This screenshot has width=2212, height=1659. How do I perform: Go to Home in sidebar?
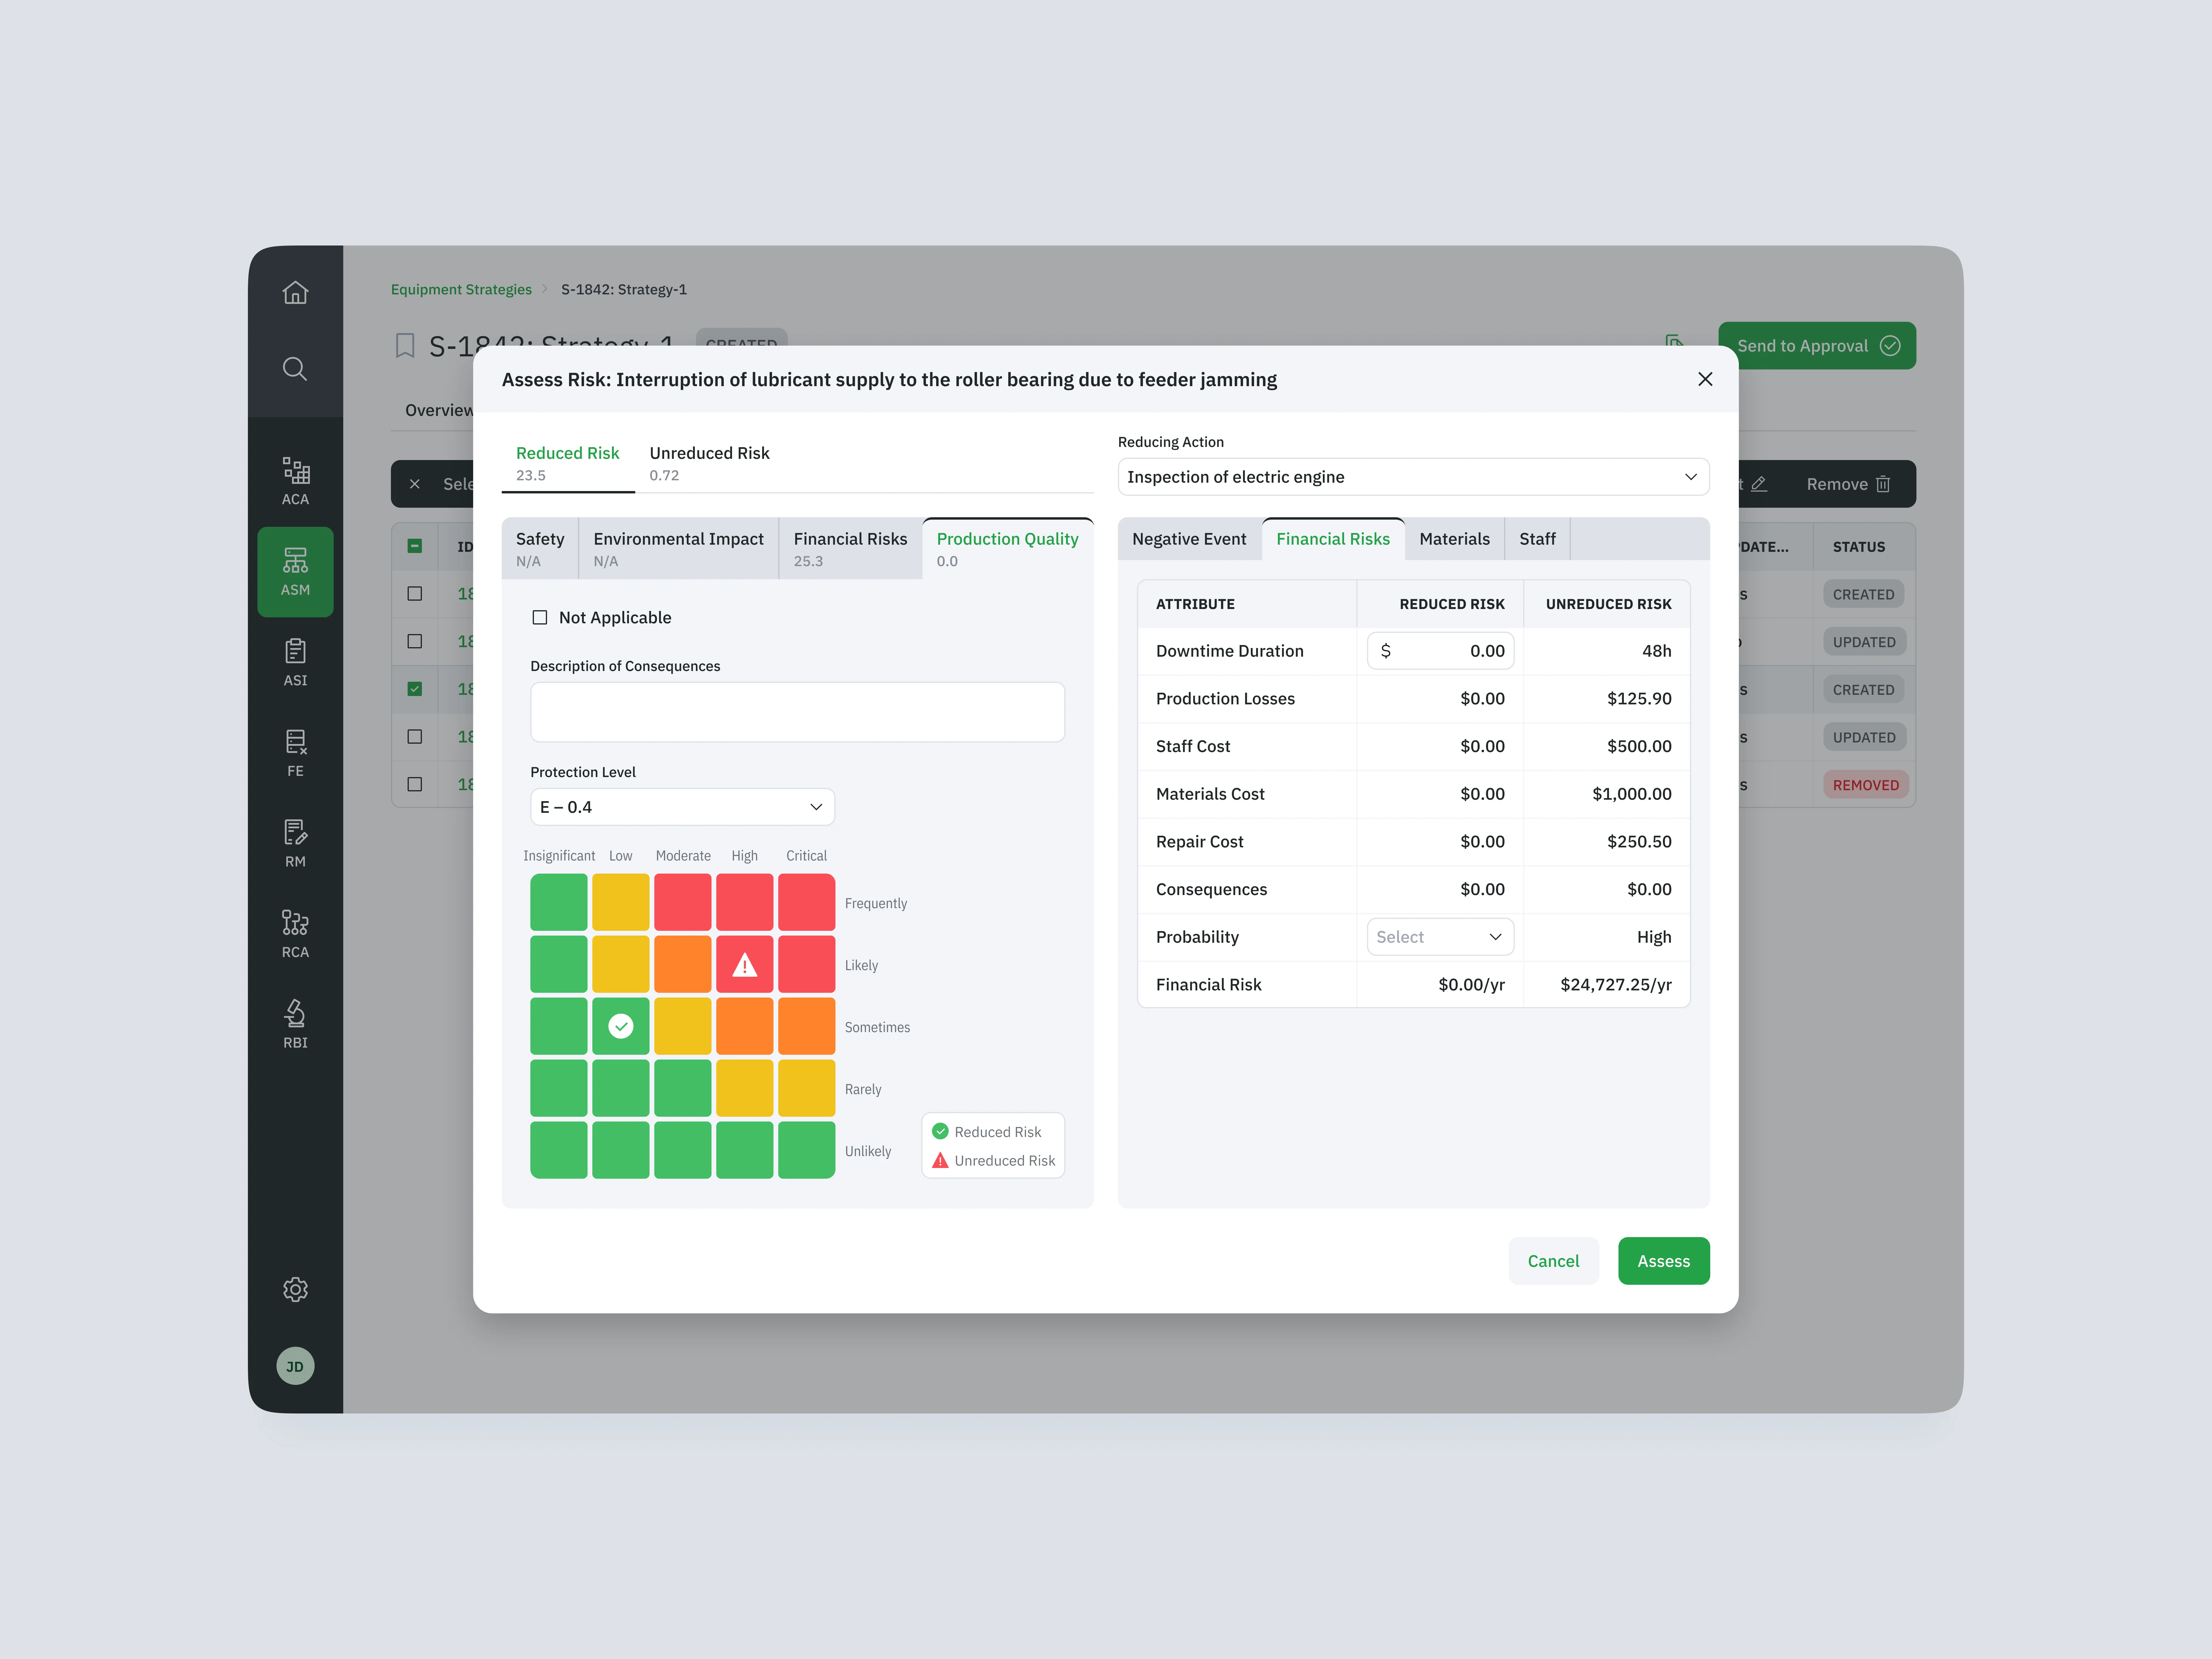point(295,292)
